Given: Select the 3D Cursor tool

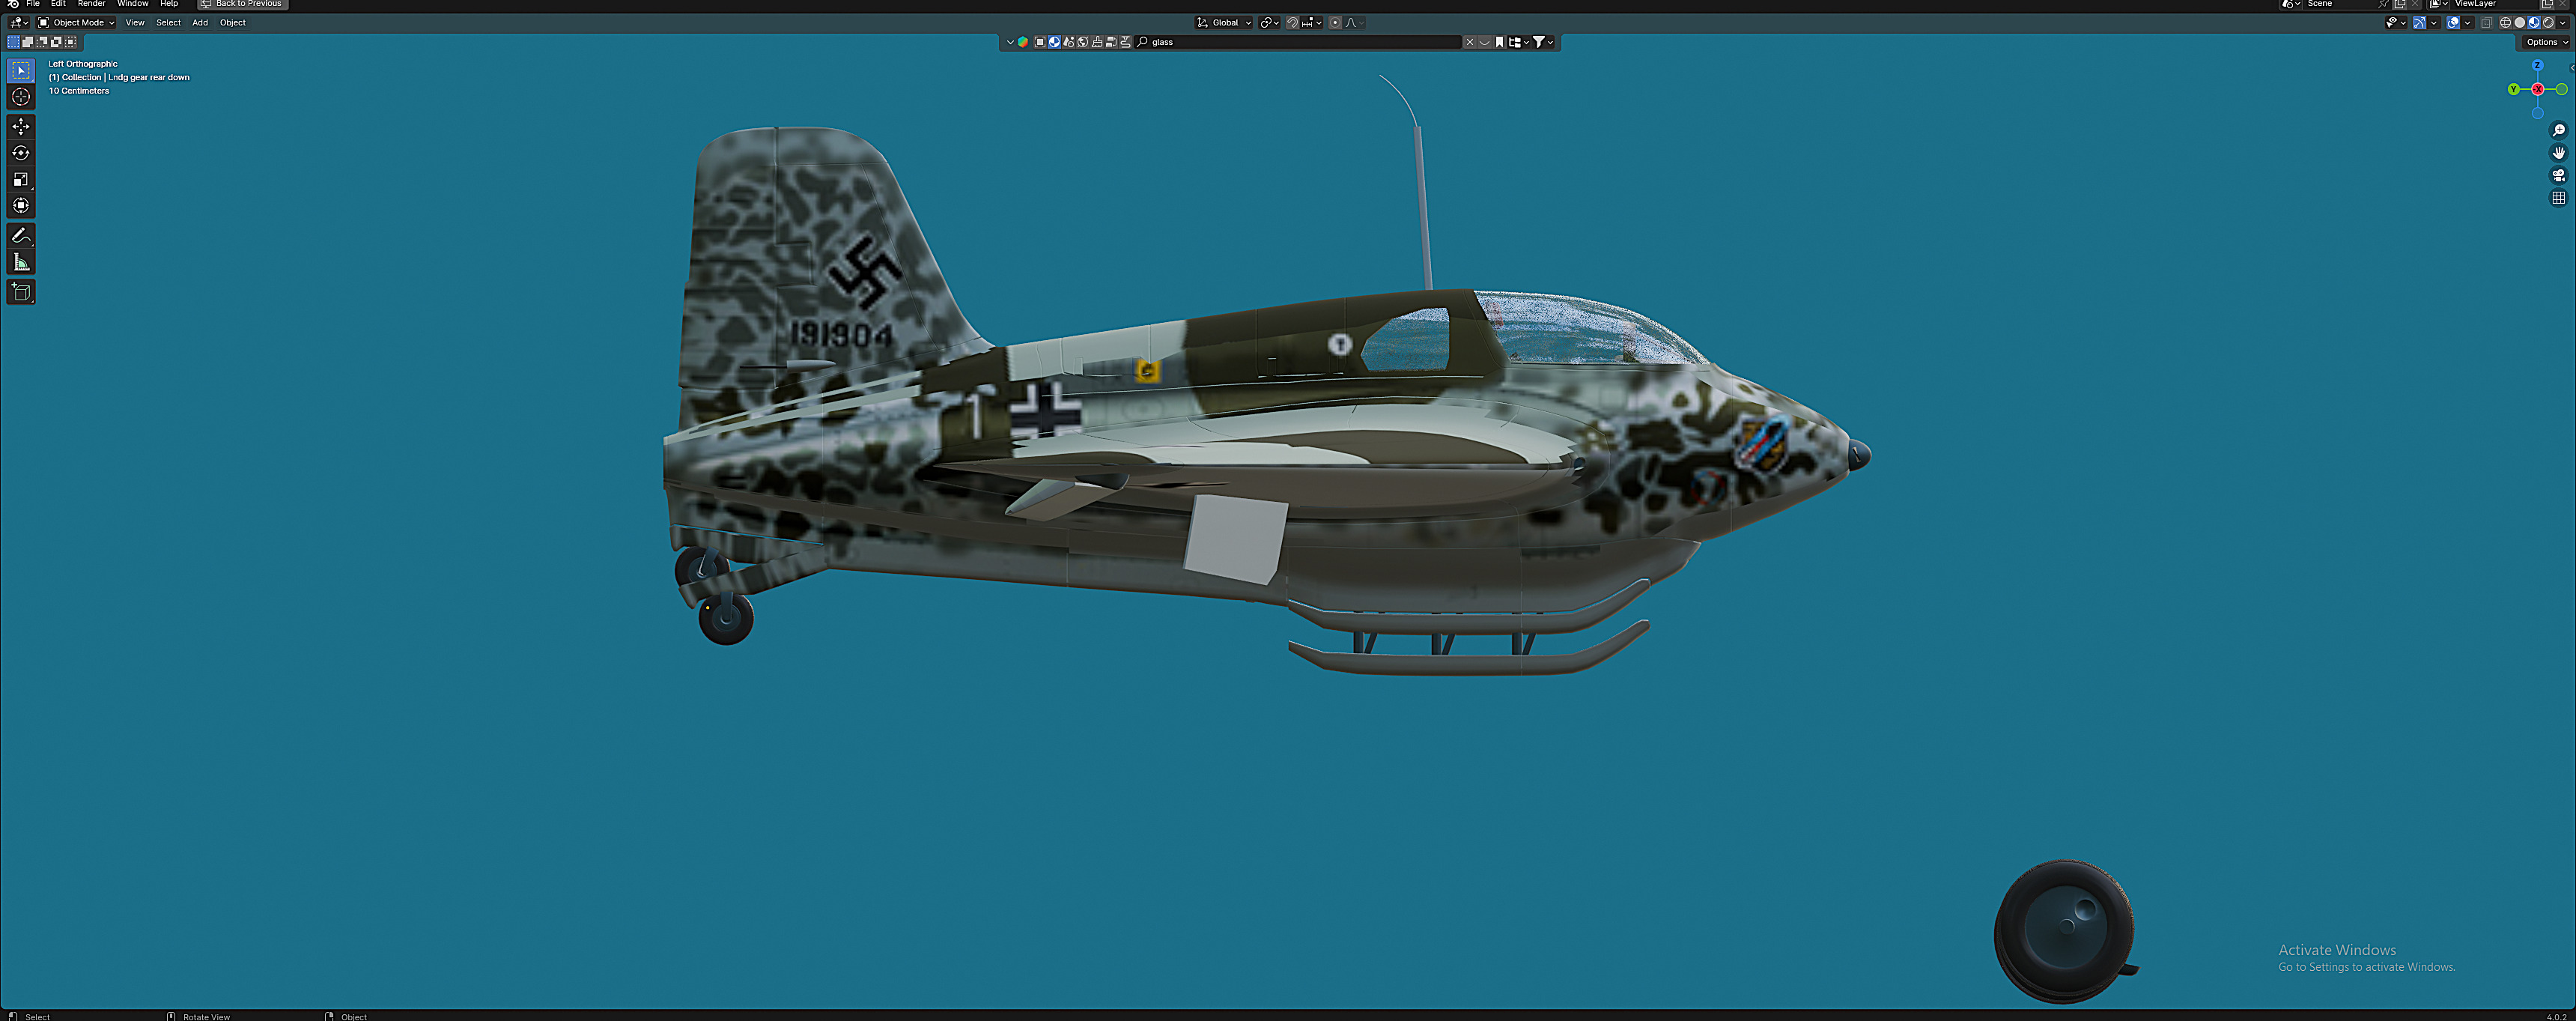Looking at the screenshot, I should pos(21,96).
